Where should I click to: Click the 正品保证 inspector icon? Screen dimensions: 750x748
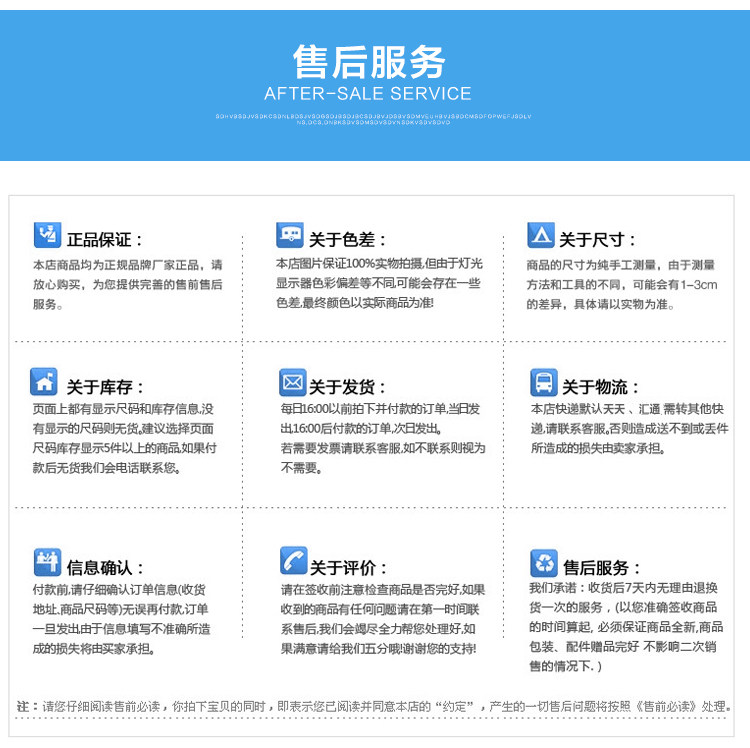tap(47, 235)
